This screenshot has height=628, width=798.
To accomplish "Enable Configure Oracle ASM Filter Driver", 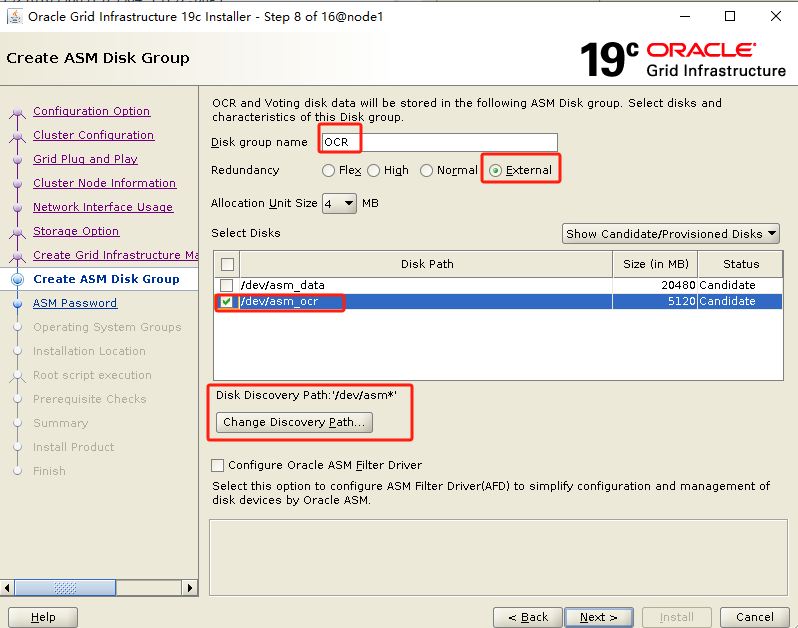I will pos(217,465).
